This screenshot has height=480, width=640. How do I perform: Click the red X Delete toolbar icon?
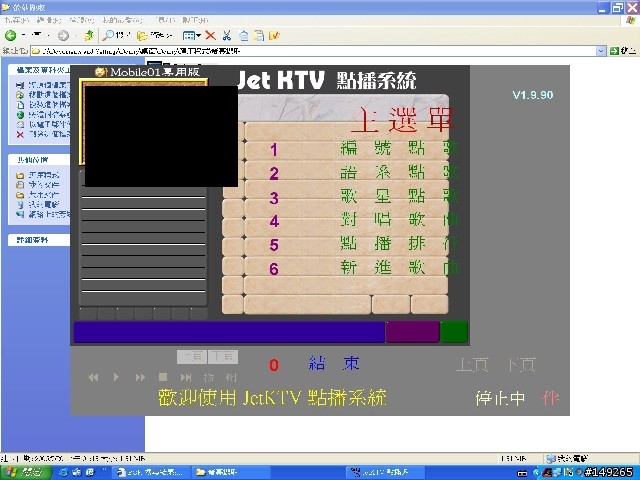pyautogui.click(x=211, y=36)
